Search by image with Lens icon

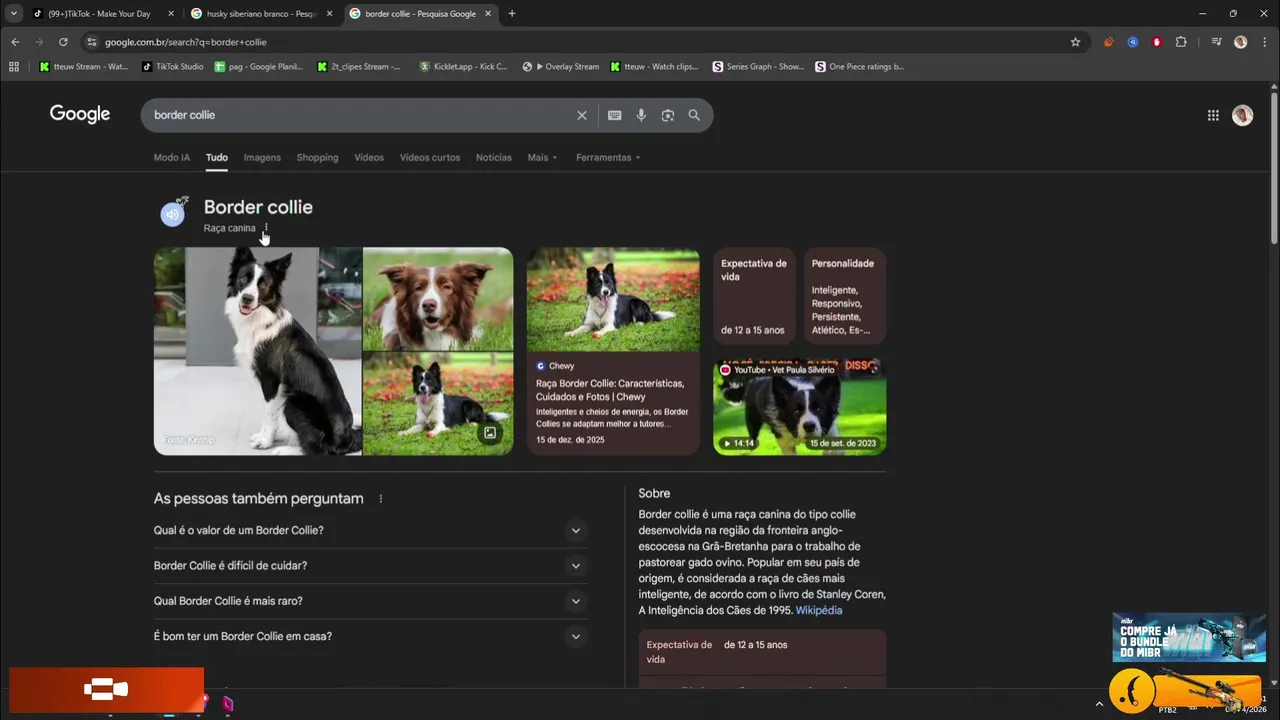668,115
